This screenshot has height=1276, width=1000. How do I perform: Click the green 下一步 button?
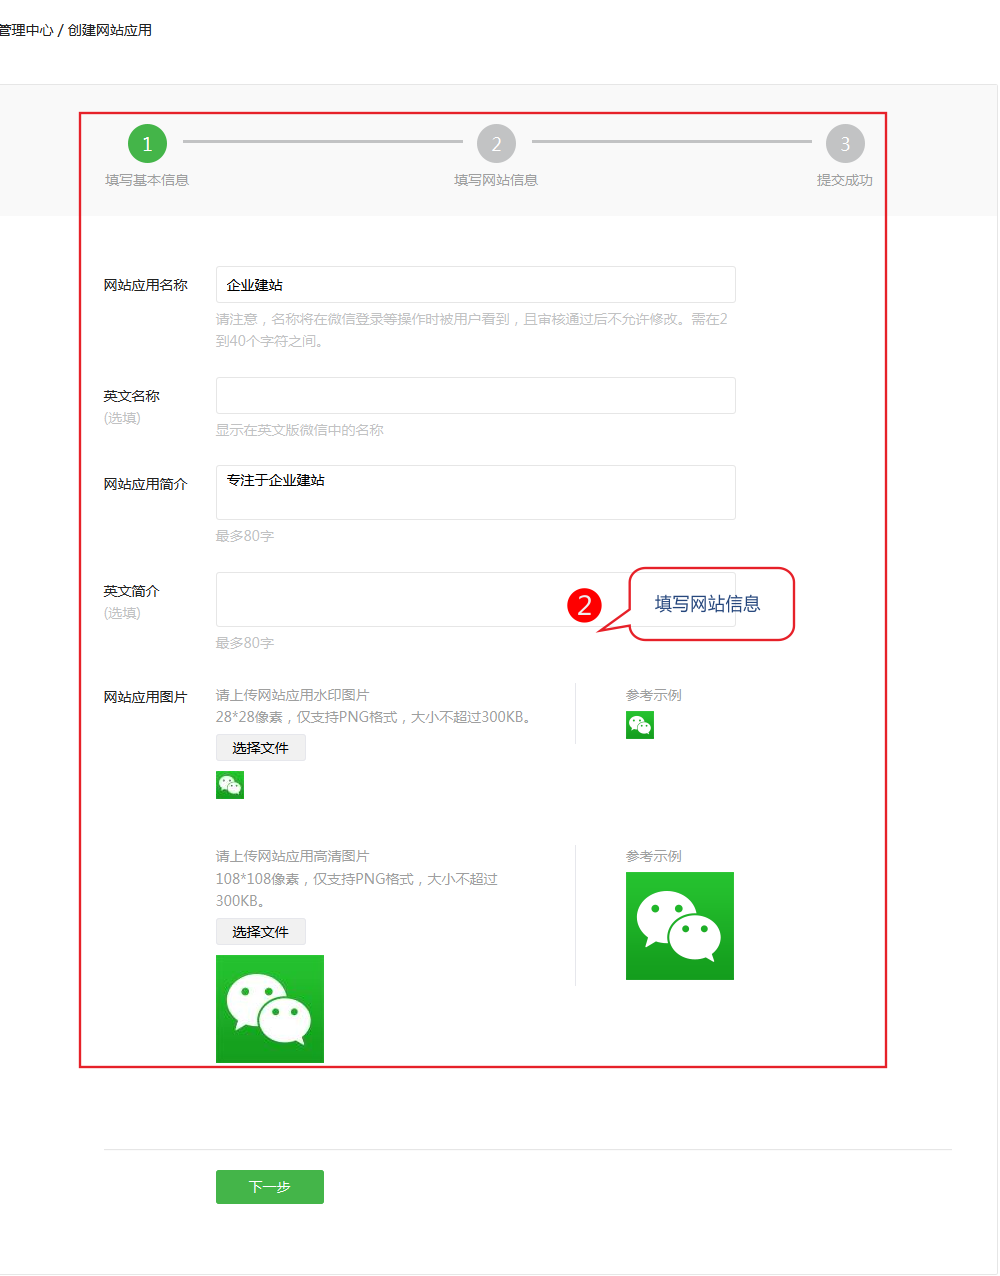click(x=270, y=1187)
